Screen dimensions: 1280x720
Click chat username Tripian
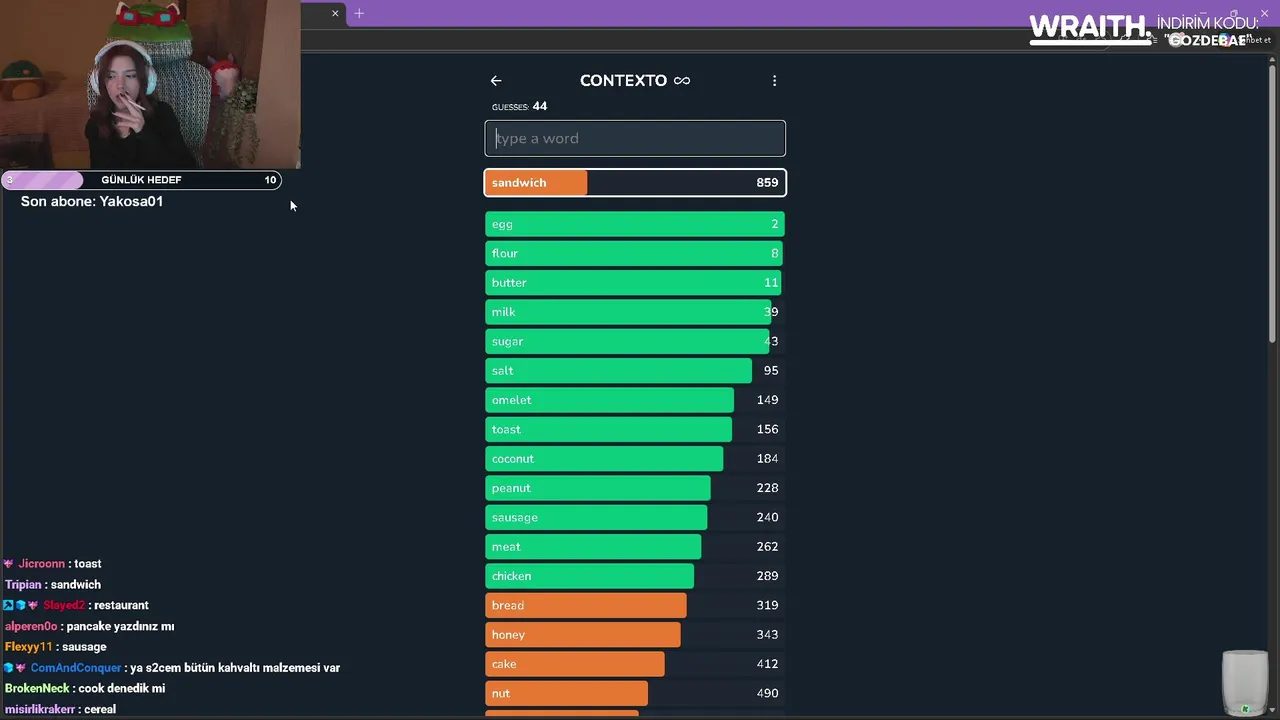[23, 585]
